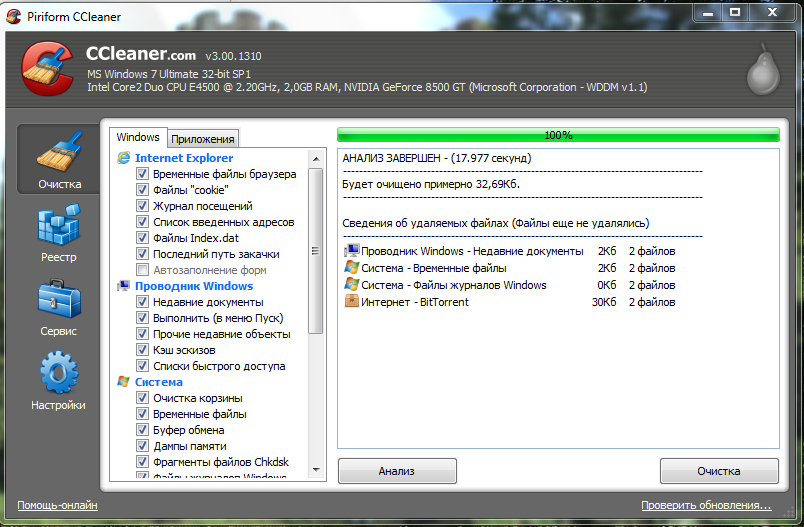
Task: Uncheck Файлы "cookie" checkbox
Action: pos(143,190)
